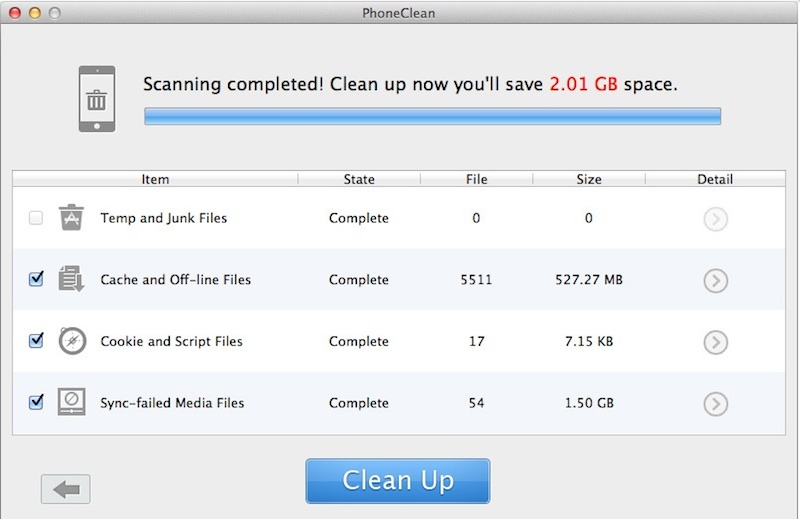Open details arrow for Temp and Junk Files

[715, 219]
